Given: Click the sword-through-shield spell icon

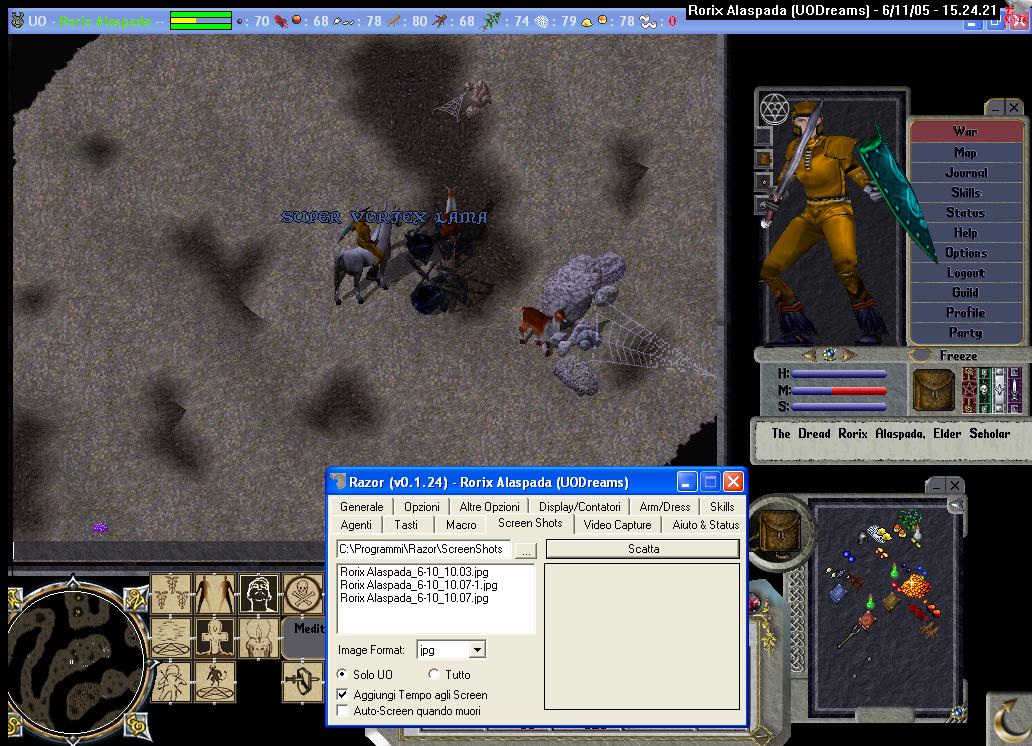Looking at the screenshot, I should pos(303,681).
